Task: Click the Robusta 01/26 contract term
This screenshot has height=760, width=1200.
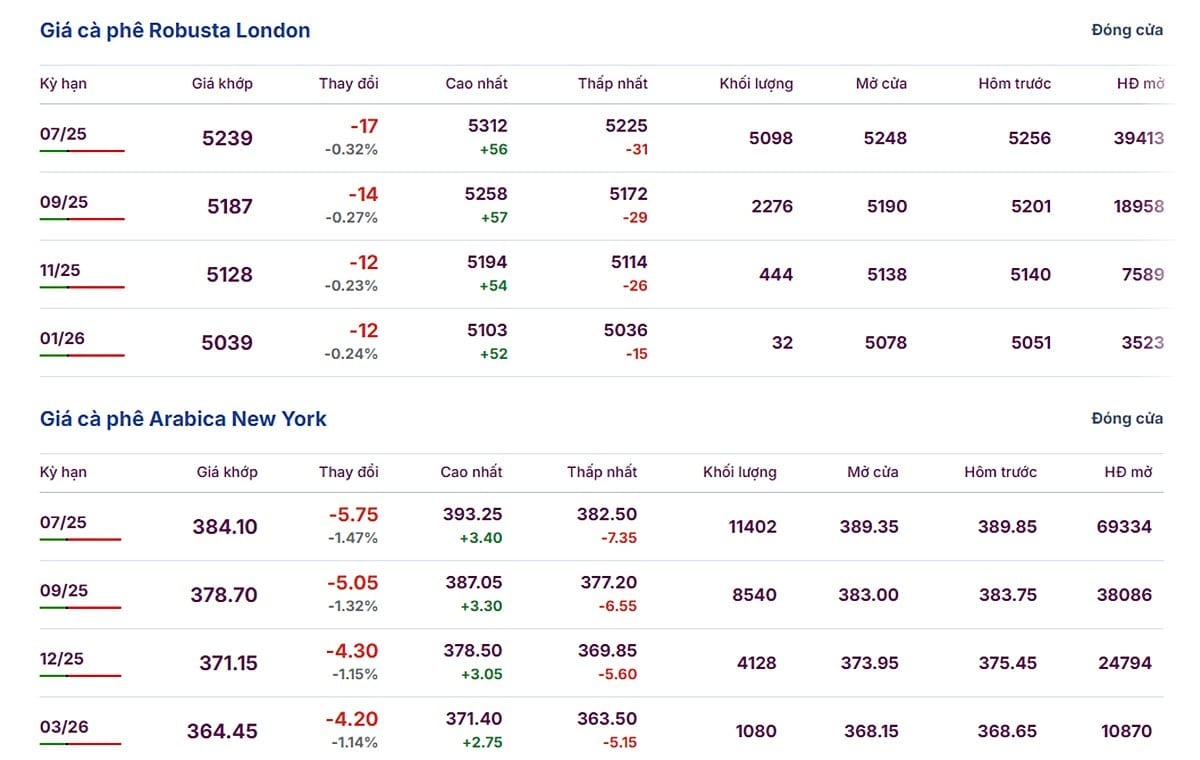Action: [62, 338]
